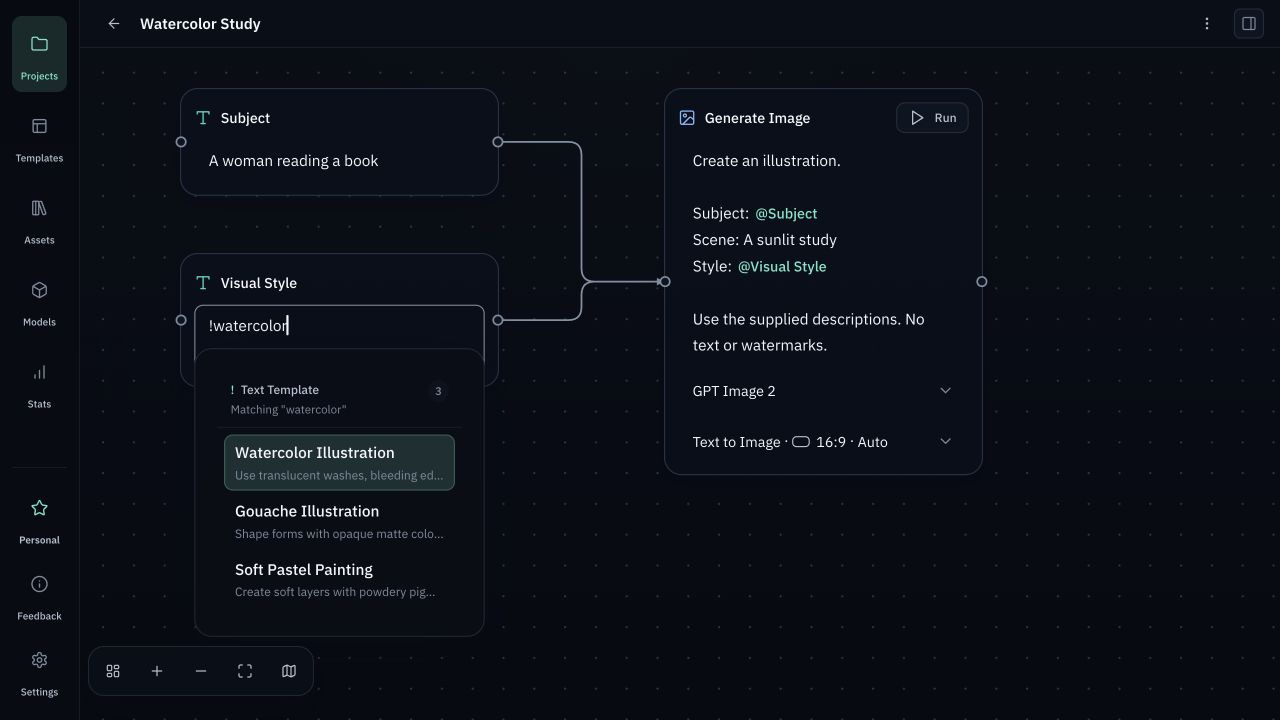Open the node grid layout tool
This screenshot has width=1280, height=720.
[x=113, y=671]
